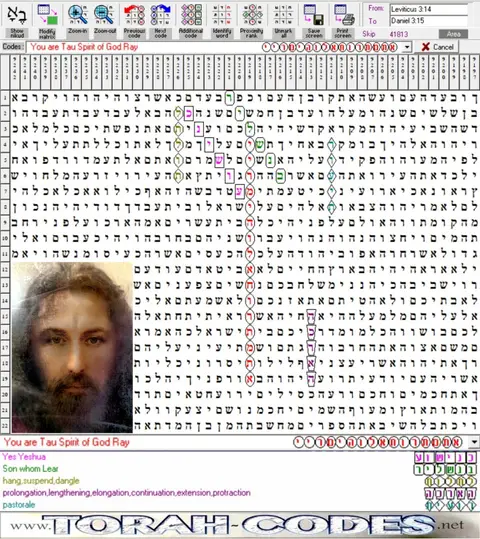Expand dropdown beside lower Tau Spirit entry
The height and width of the screenshot is (539, 480).
pyautogui.click(x=474, y=442)
